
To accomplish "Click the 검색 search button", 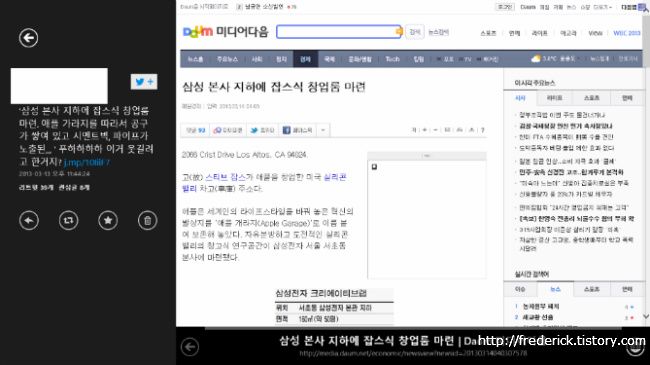I will (x=415, y=32).
